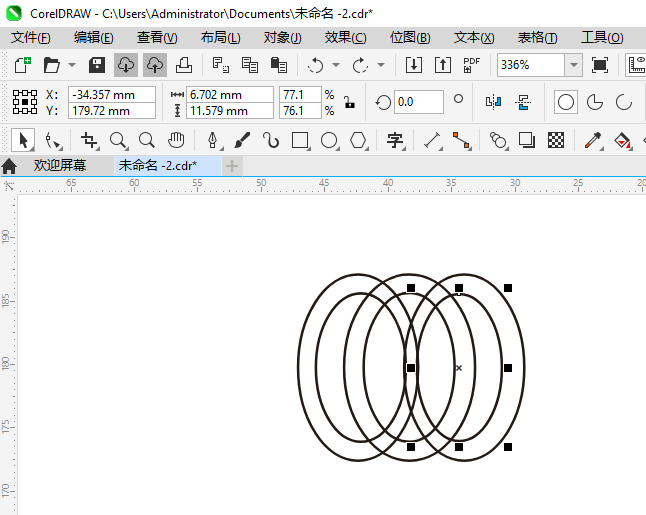The image size is (646, 515).
Task: Expand the undo history dropdown
Action: pos(336,65)
